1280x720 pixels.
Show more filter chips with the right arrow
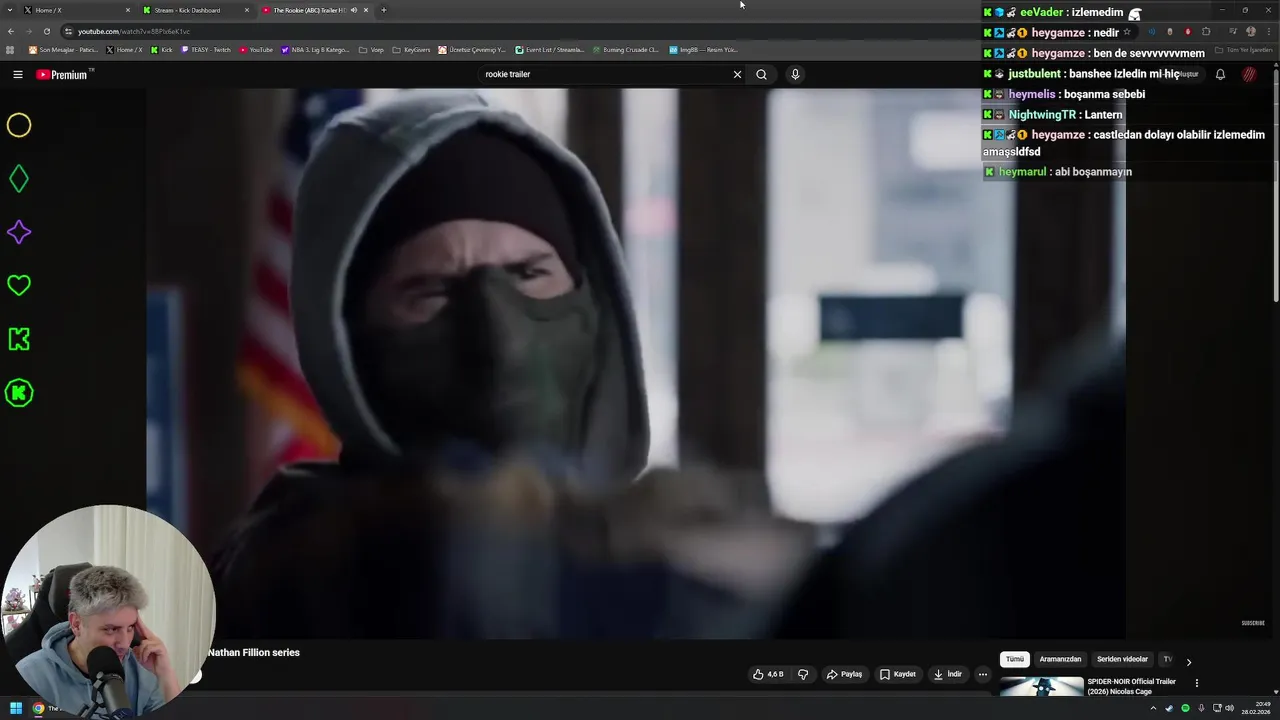coord(1188,661)
